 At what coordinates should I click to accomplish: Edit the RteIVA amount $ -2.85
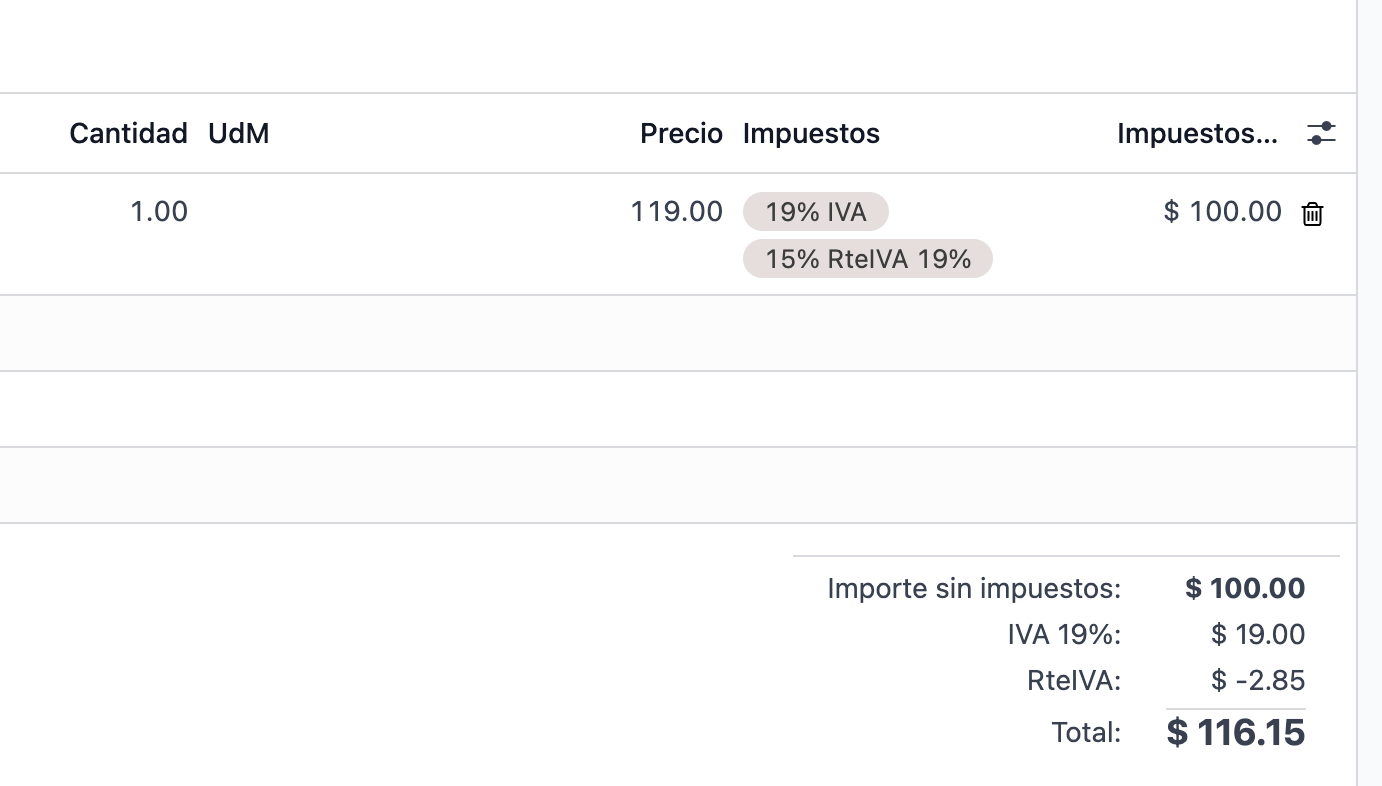pos(1258,681)
